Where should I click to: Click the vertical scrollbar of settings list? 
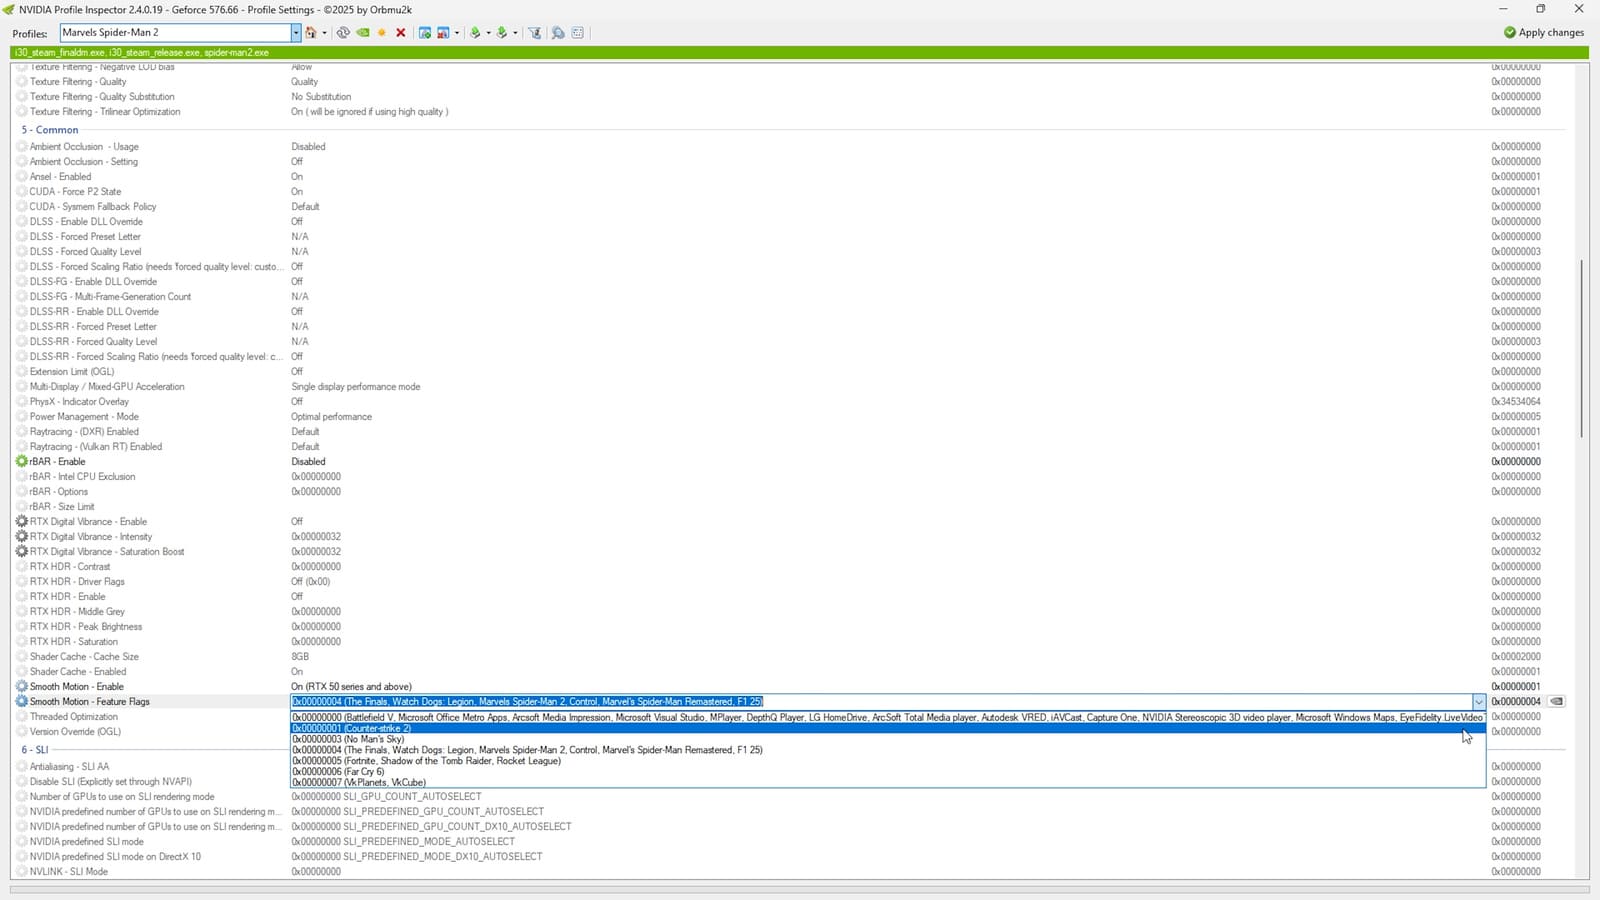[x=1581, y=348]
